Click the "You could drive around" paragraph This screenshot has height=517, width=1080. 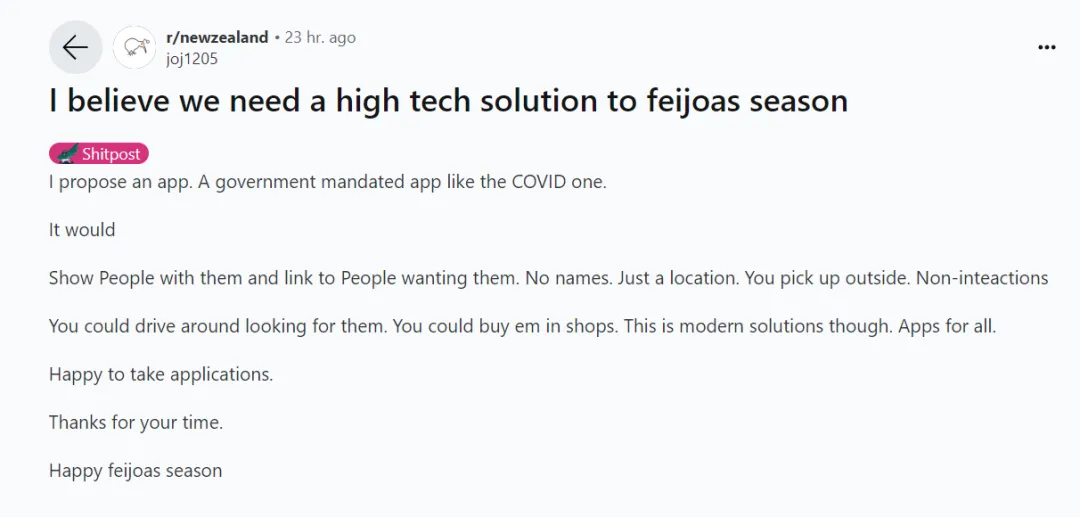[522, 326]
